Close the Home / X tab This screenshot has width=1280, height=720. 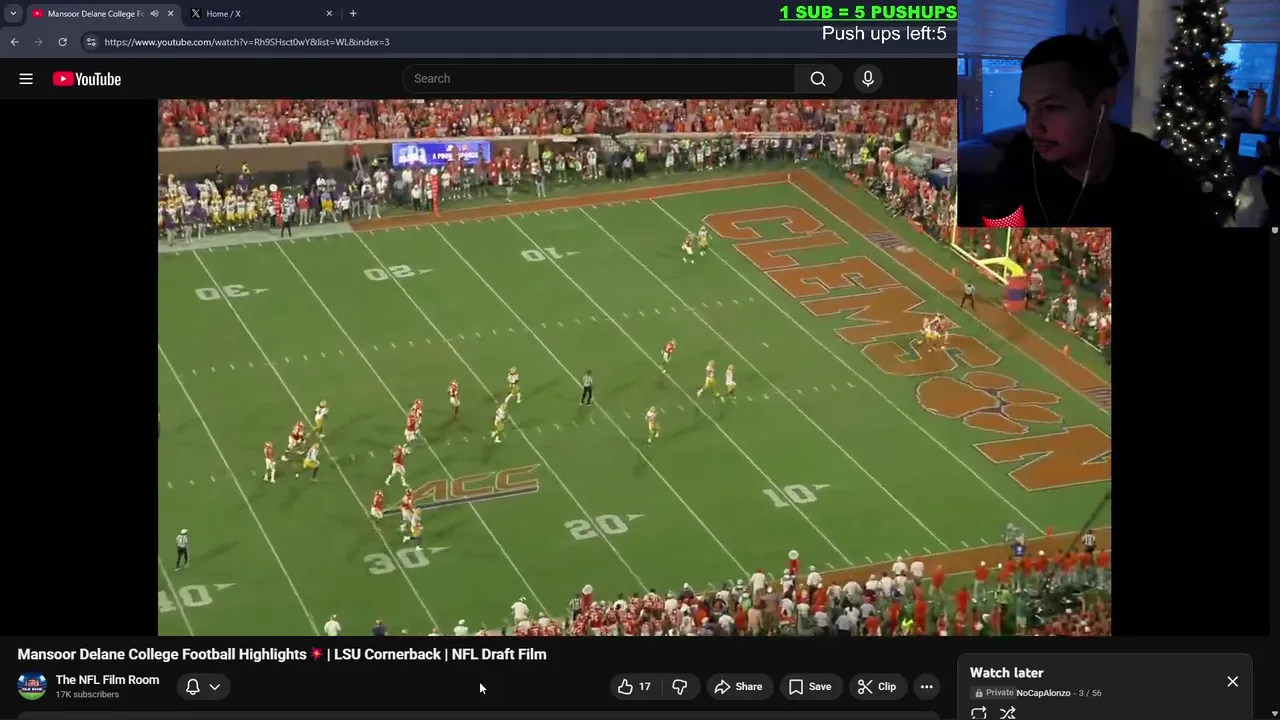coord(329,14)
